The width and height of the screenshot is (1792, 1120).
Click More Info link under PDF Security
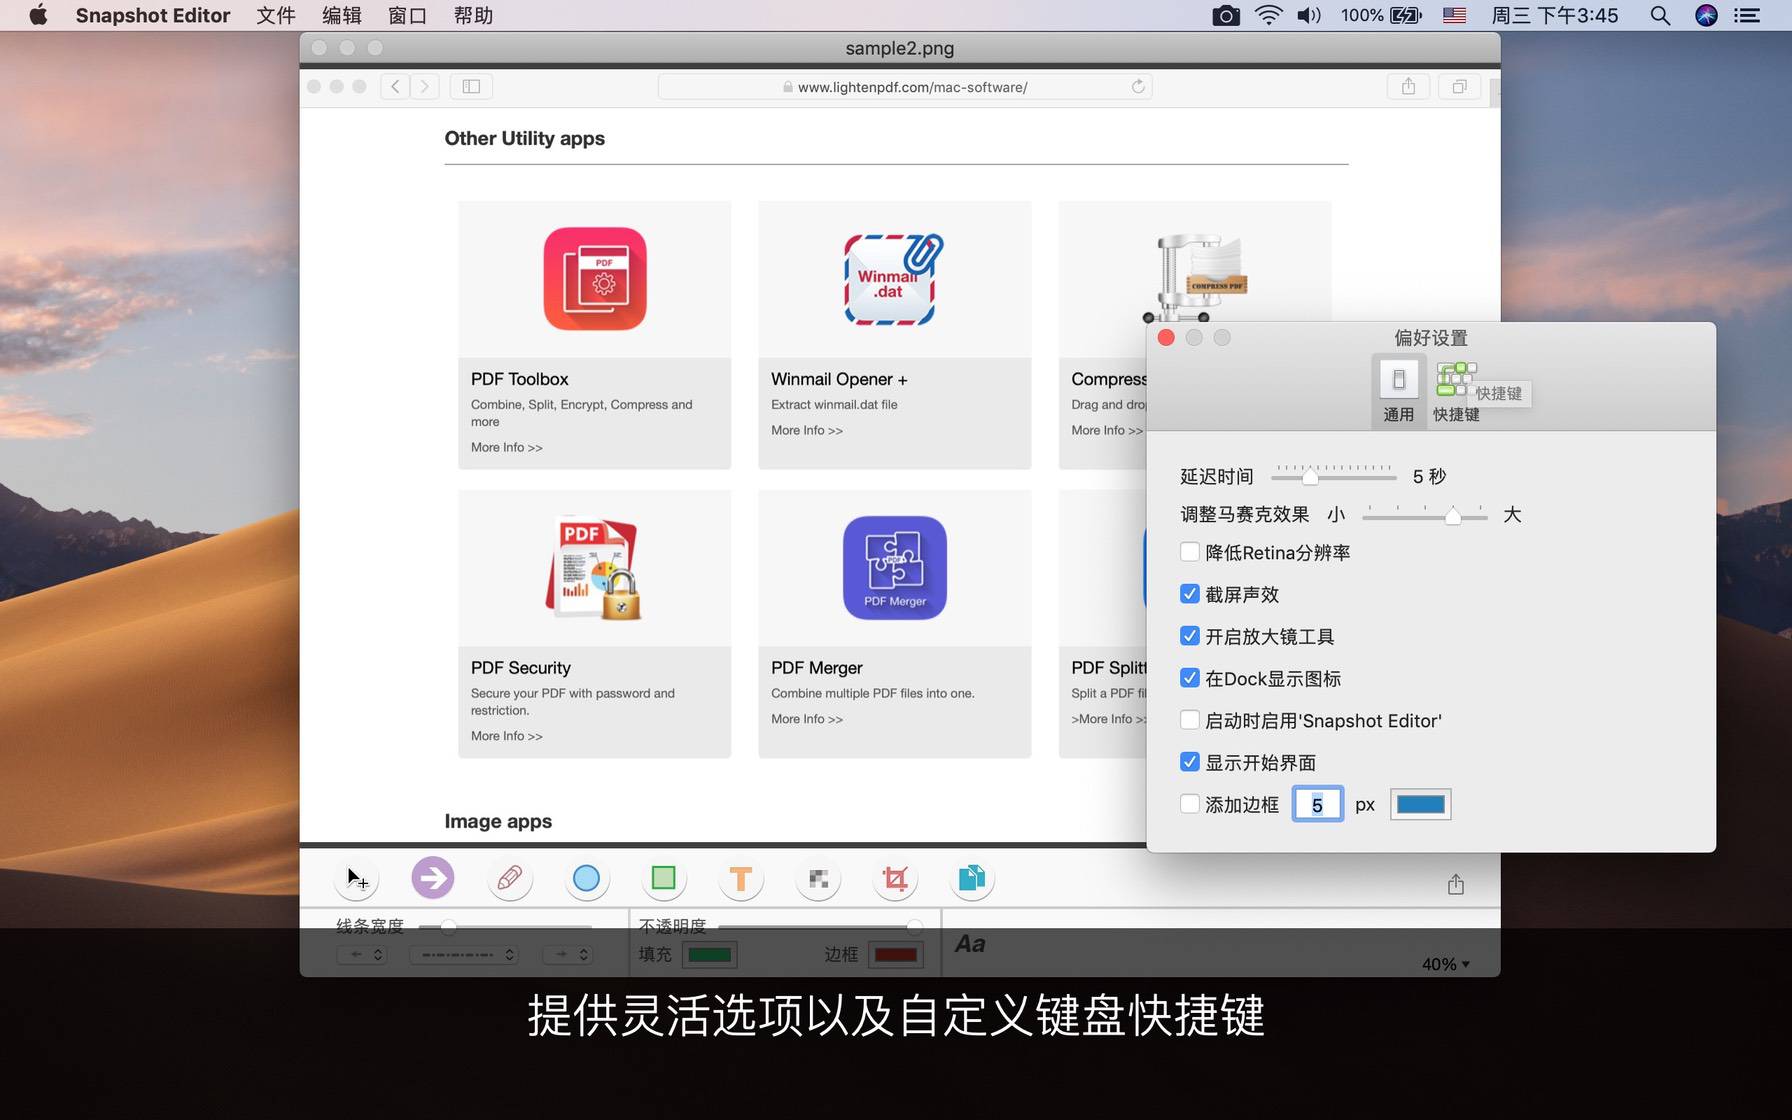507,736
